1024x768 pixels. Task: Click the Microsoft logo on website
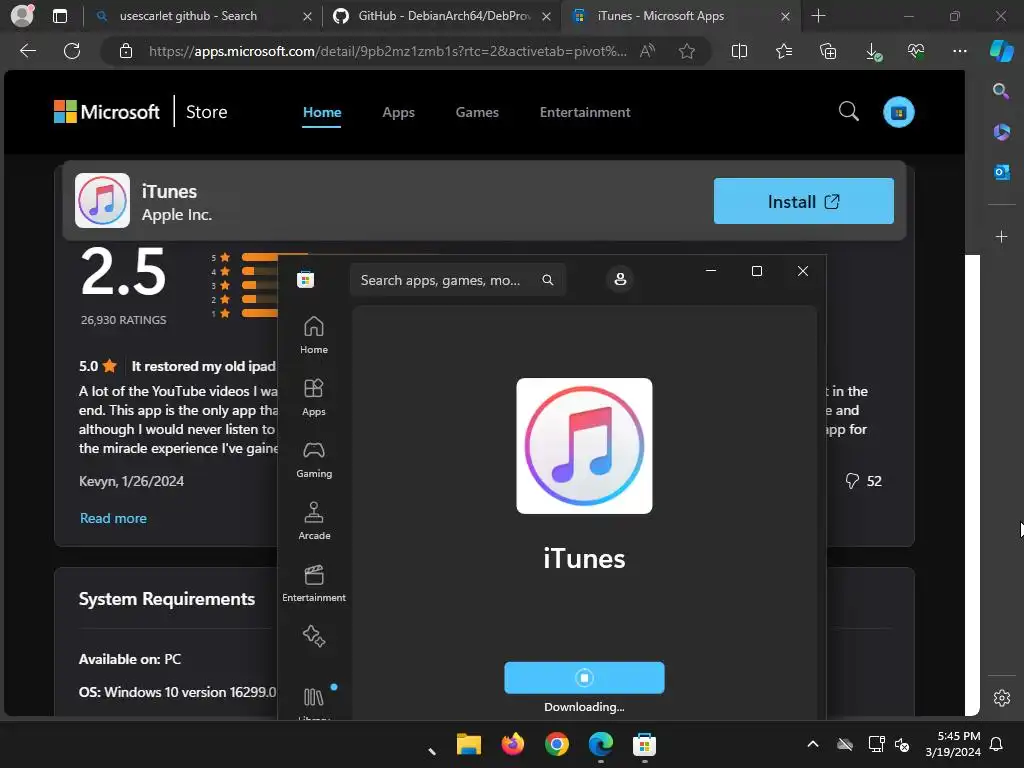(106, 112)
